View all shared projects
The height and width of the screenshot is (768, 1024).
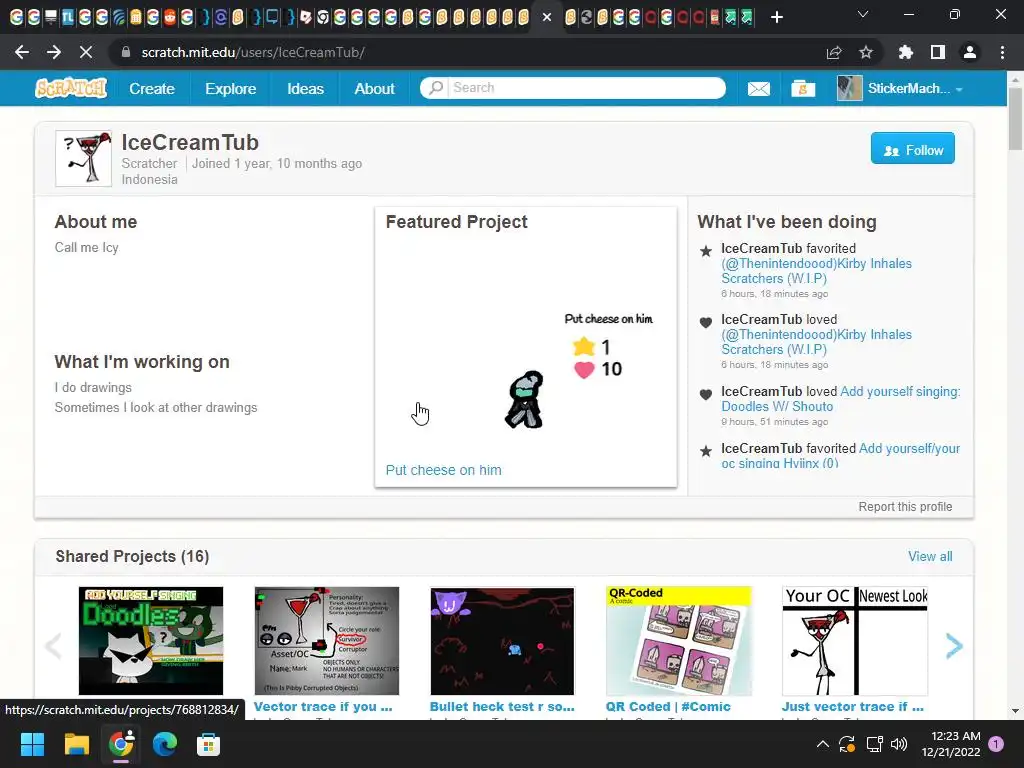930,556
